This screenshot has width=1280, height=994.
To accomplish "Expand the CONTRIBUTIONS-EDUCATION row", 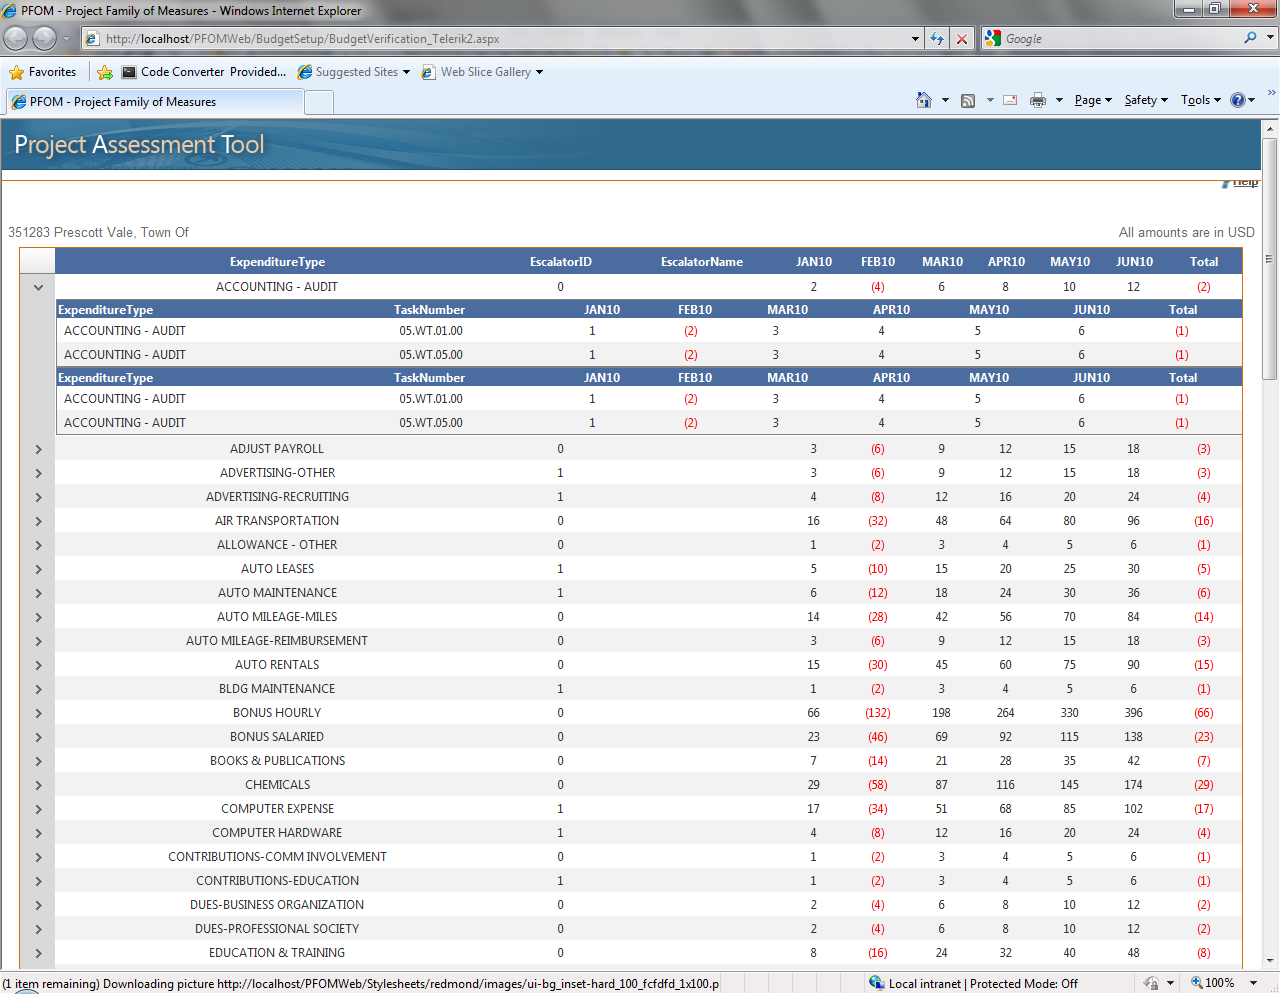I will (x=38, y=881).
